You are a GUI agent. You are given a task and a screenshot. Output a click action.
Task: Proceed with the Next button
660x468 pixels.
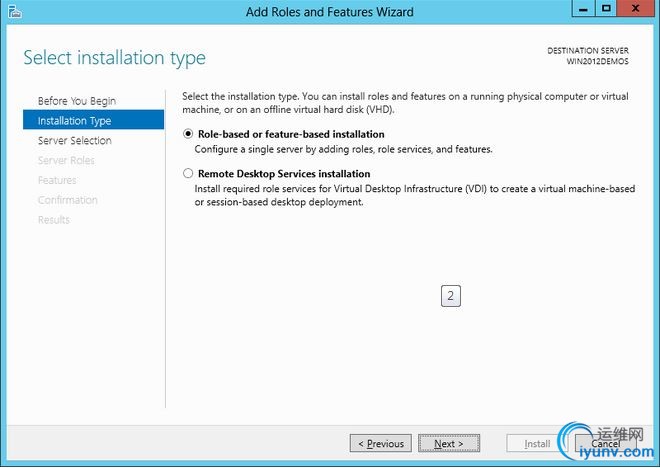[x=449, y=443]
